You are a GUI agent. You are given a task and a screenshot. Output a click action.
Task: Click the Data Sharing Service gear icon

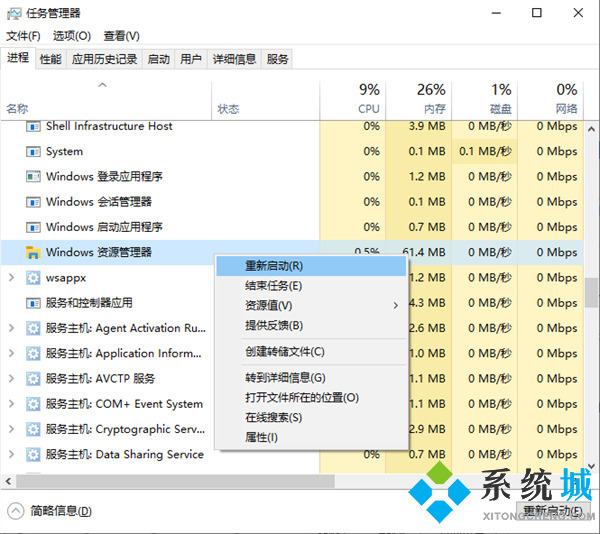(33, 454)
